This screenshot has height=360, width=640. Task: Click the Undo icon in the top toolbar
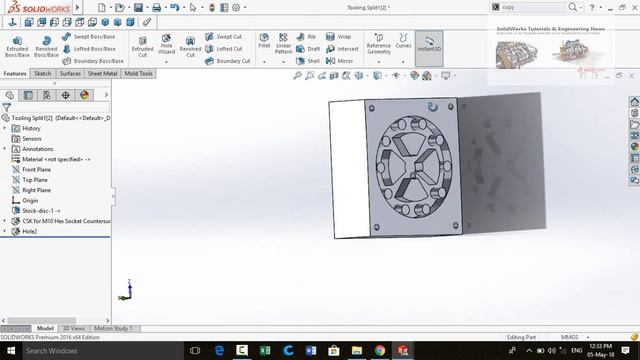click(175, 7)
